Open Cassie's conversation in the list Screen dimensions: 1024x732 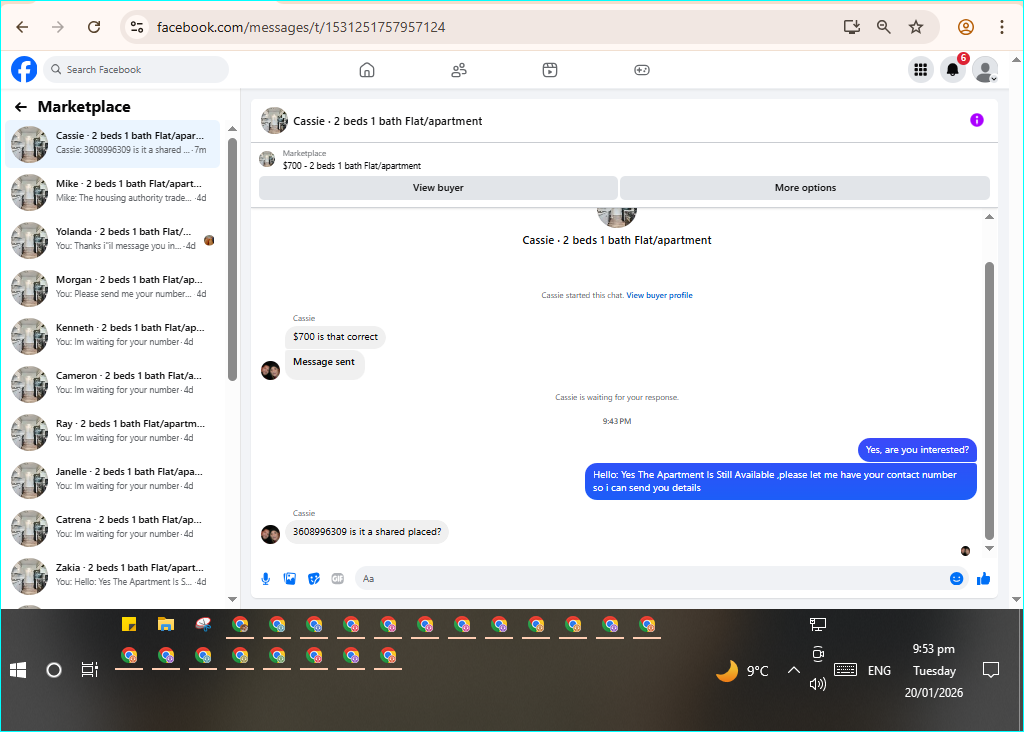click(112, 144)
